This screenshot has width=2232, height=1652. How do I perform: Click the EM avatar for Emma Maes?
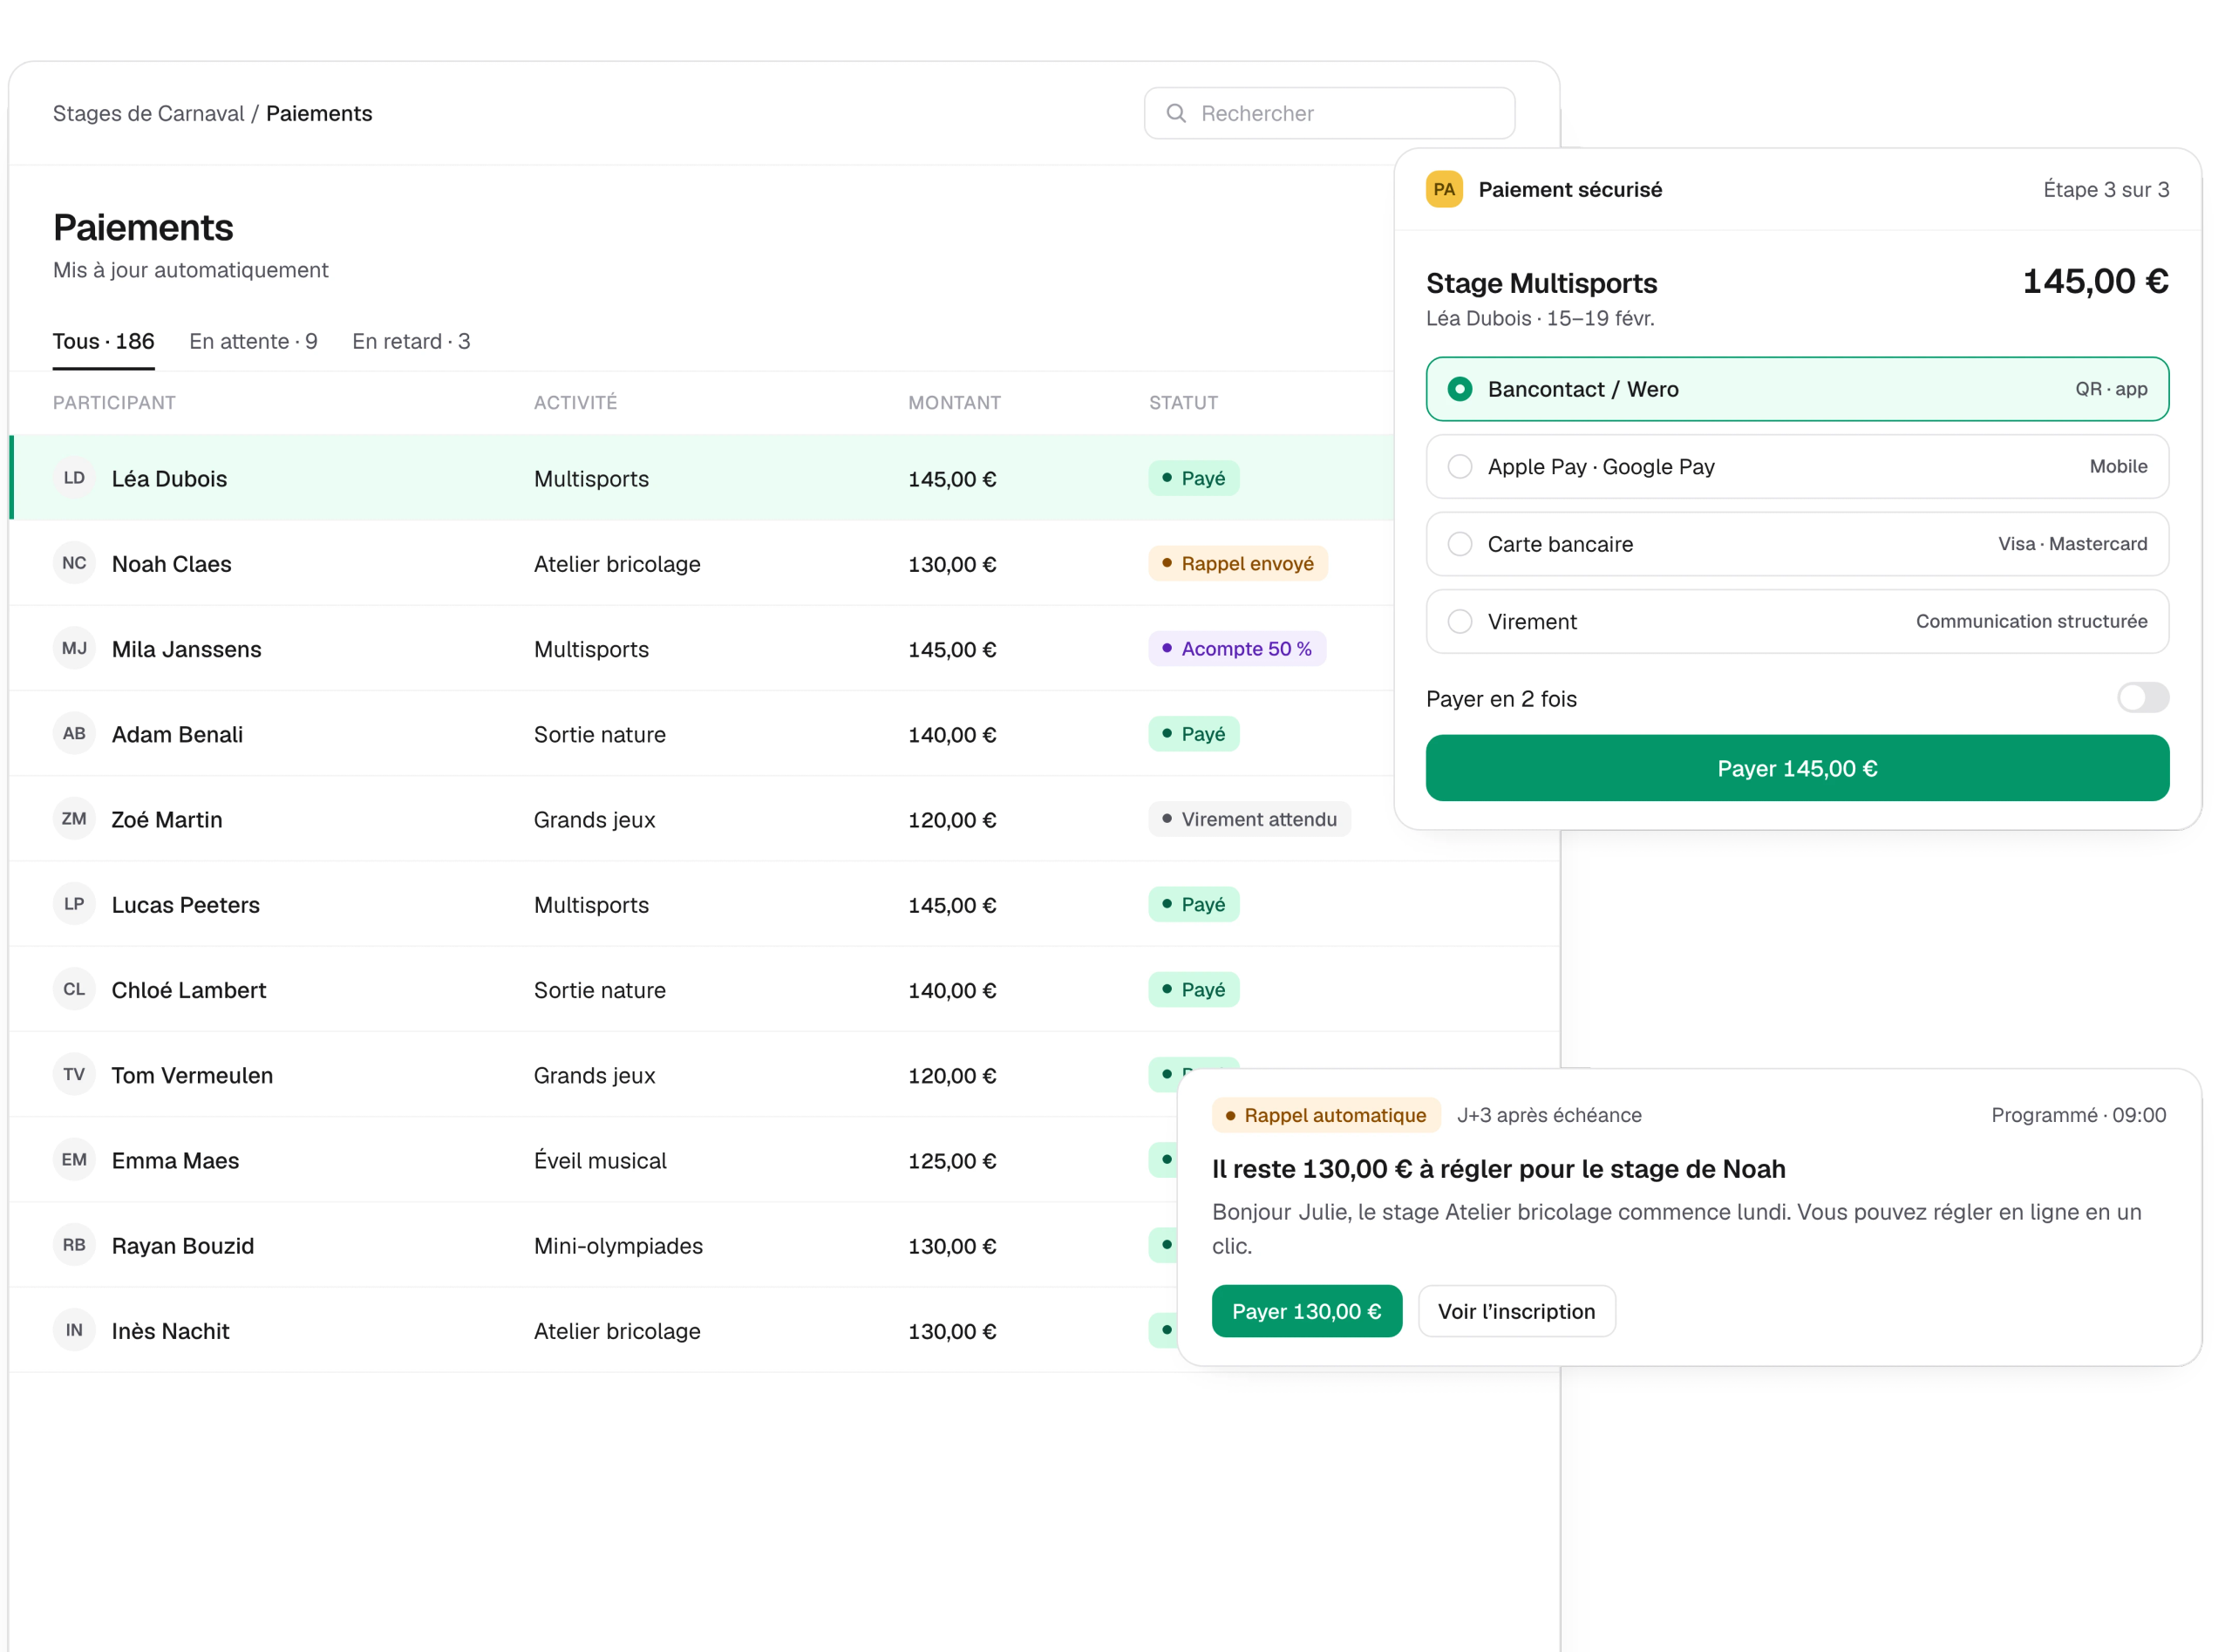click(x=74, y=1160)
